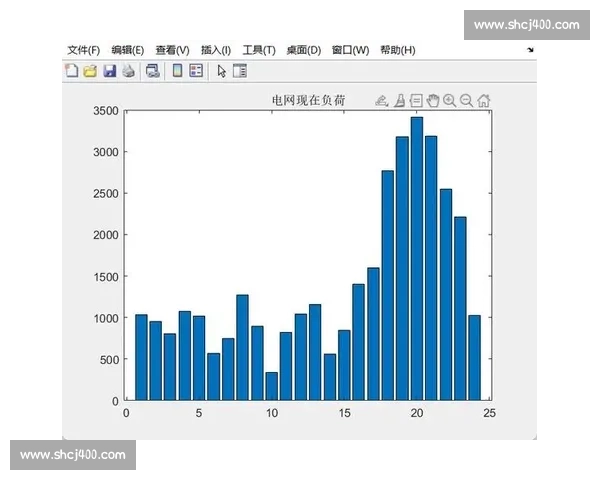Viewport: 600px width, 480px height.
Task: Open the 帮助(H) menu
Action: pyautogui.click(x=398, y=50)
